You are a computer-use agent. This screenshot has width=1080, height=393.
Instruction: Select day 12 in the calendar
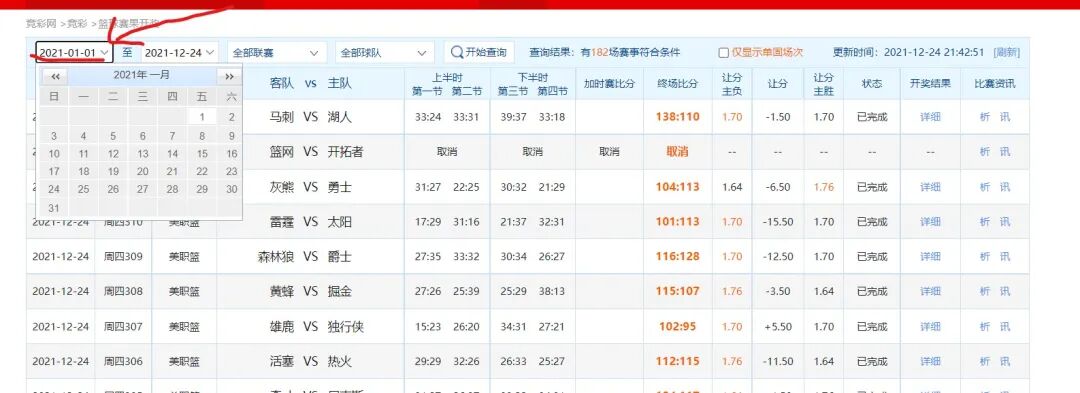coord(113,153)
